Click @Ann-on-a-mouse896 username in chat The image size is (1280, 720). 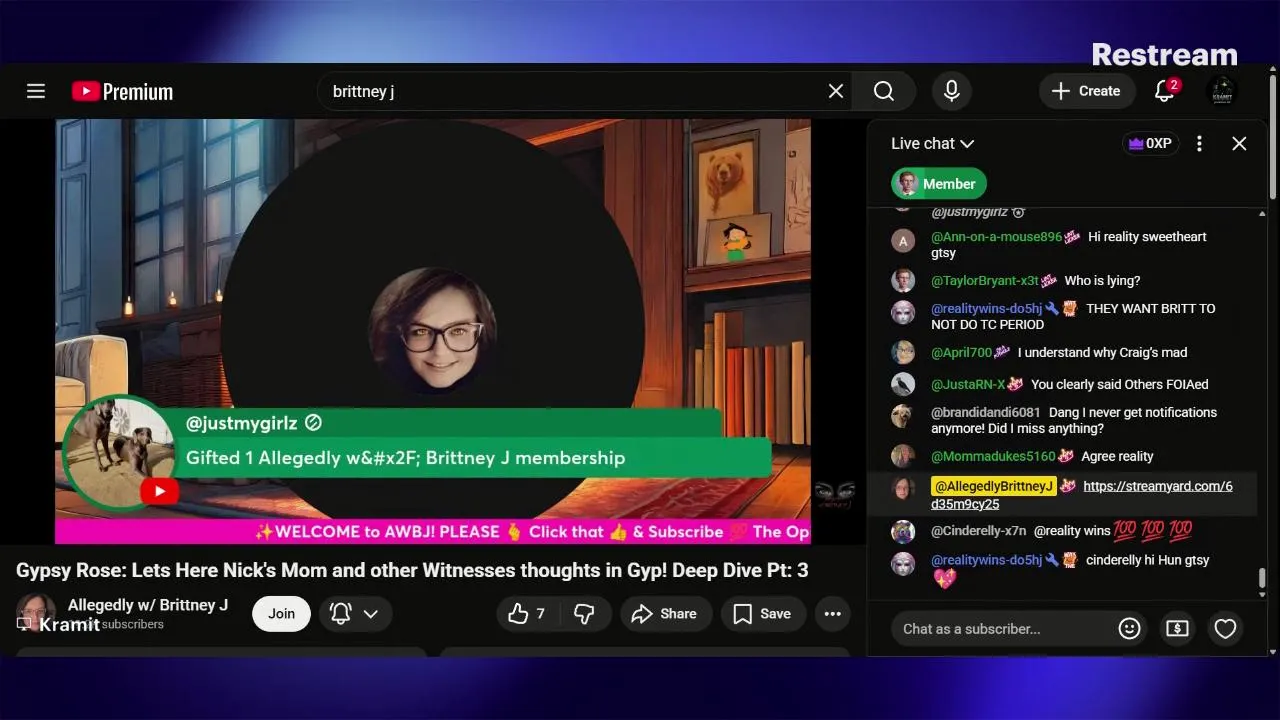click(996, 237)
